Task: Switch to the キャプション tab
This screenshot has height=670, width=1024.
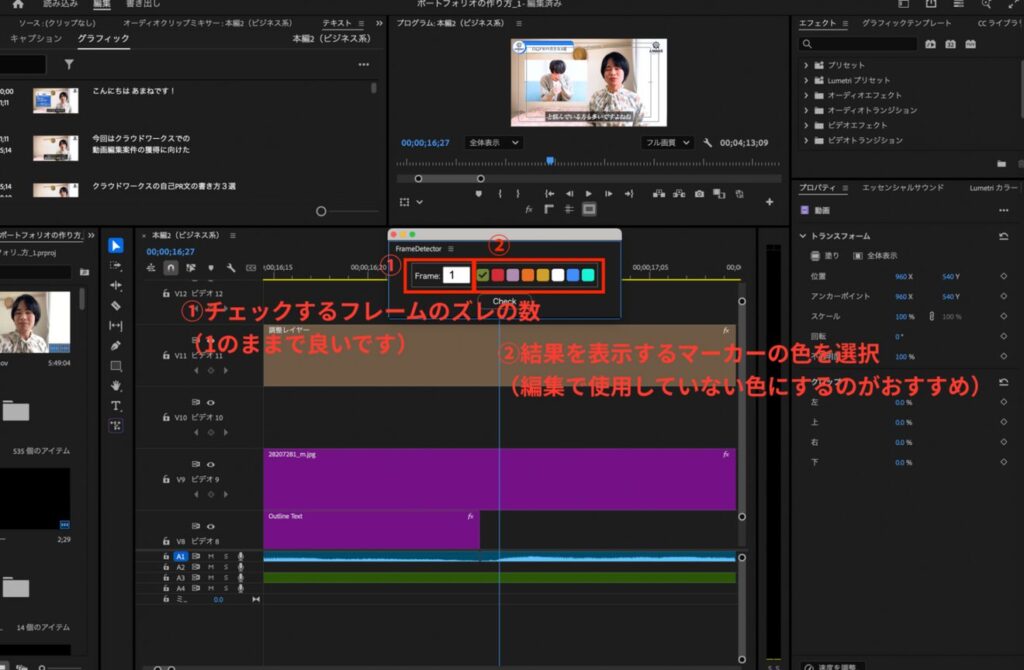Action: (x=36, y=39)
